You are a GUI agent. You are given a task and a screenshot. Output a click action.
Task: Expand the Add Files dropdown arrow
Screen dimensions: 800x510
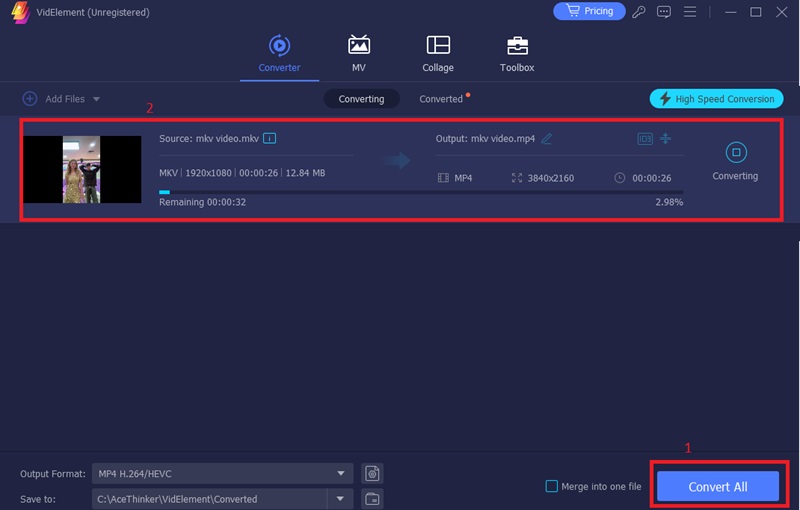click(96, 99)
